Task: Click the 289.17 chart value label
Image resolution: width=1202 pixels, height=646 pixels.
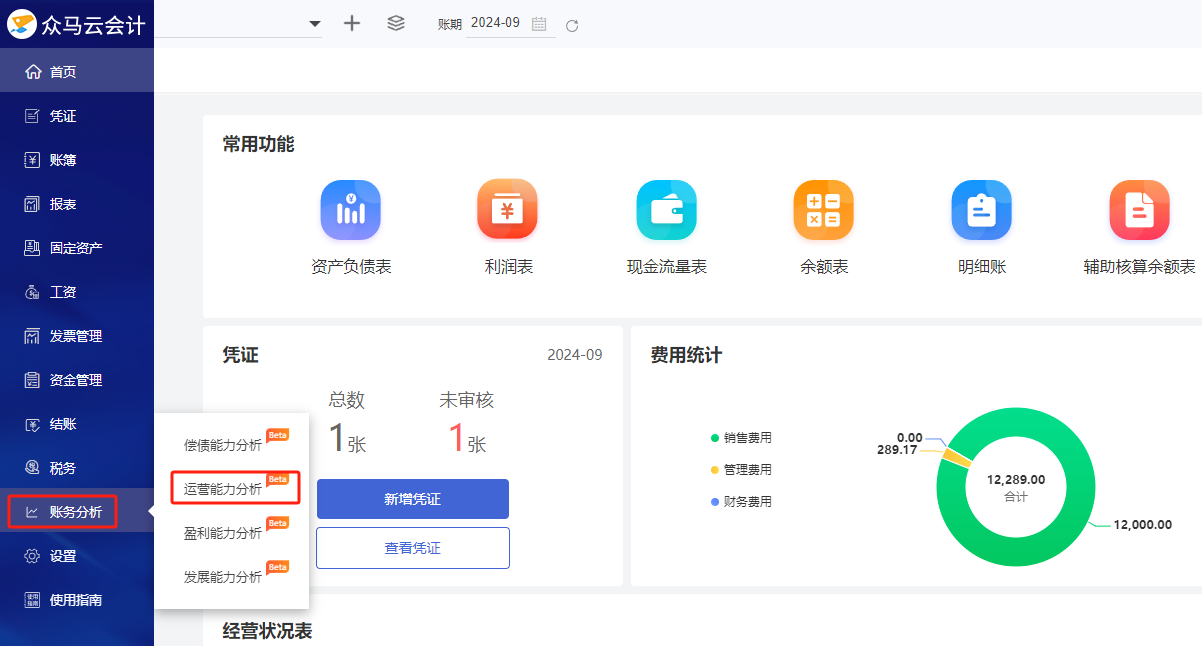Action: (897, 450)
